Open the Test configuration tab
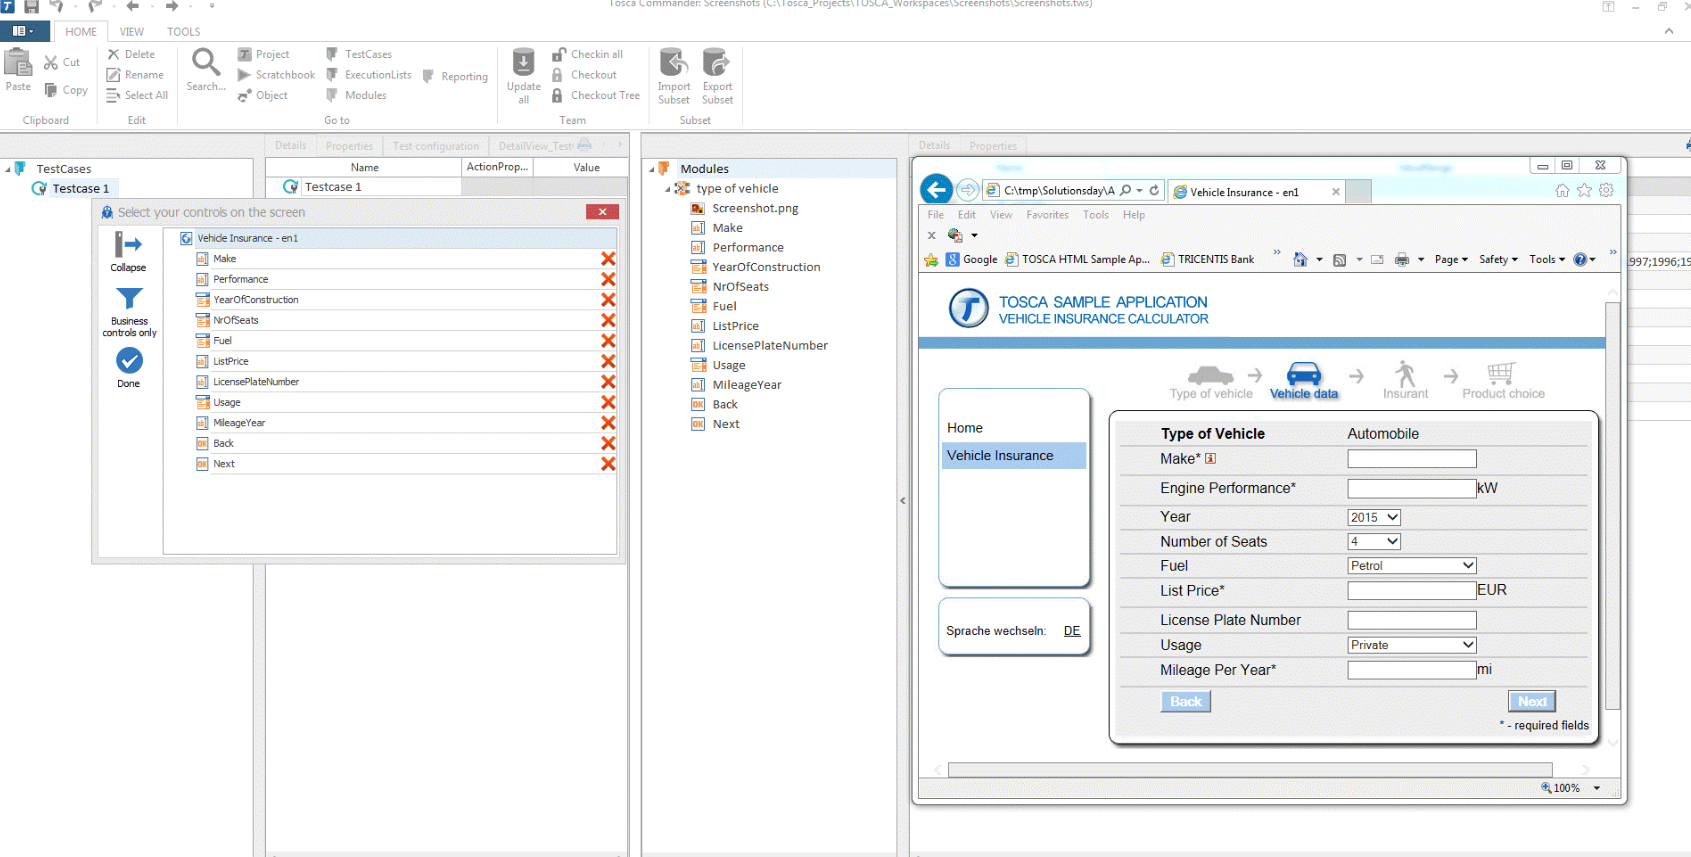 coord(436,146)
